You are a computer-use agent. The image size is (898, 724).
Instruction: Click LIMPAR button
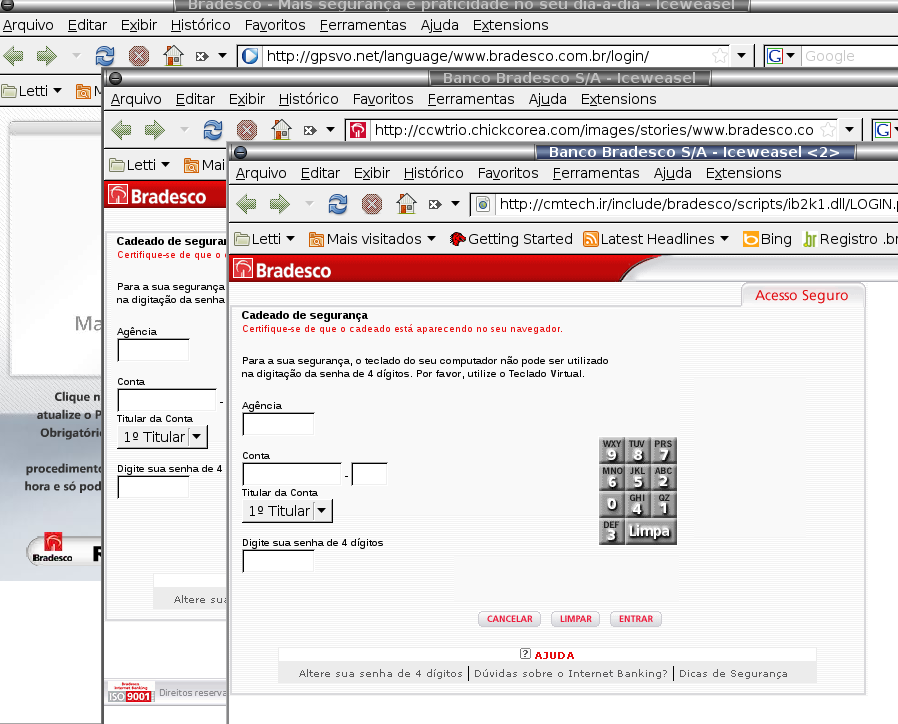pos(576,619)
